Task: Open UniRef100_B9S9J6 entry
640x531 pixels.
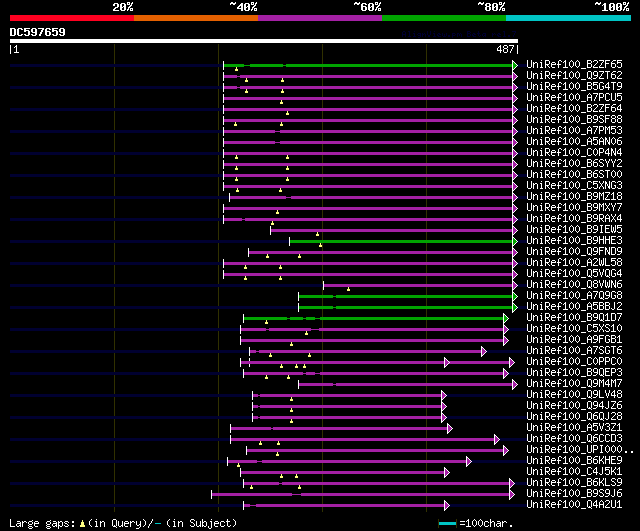Action: pos(574,494)
